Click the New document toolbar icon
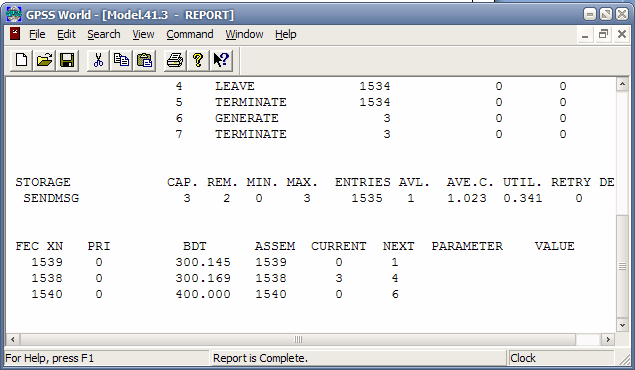This screenshot has width=635, height=370. pos(21,60)
